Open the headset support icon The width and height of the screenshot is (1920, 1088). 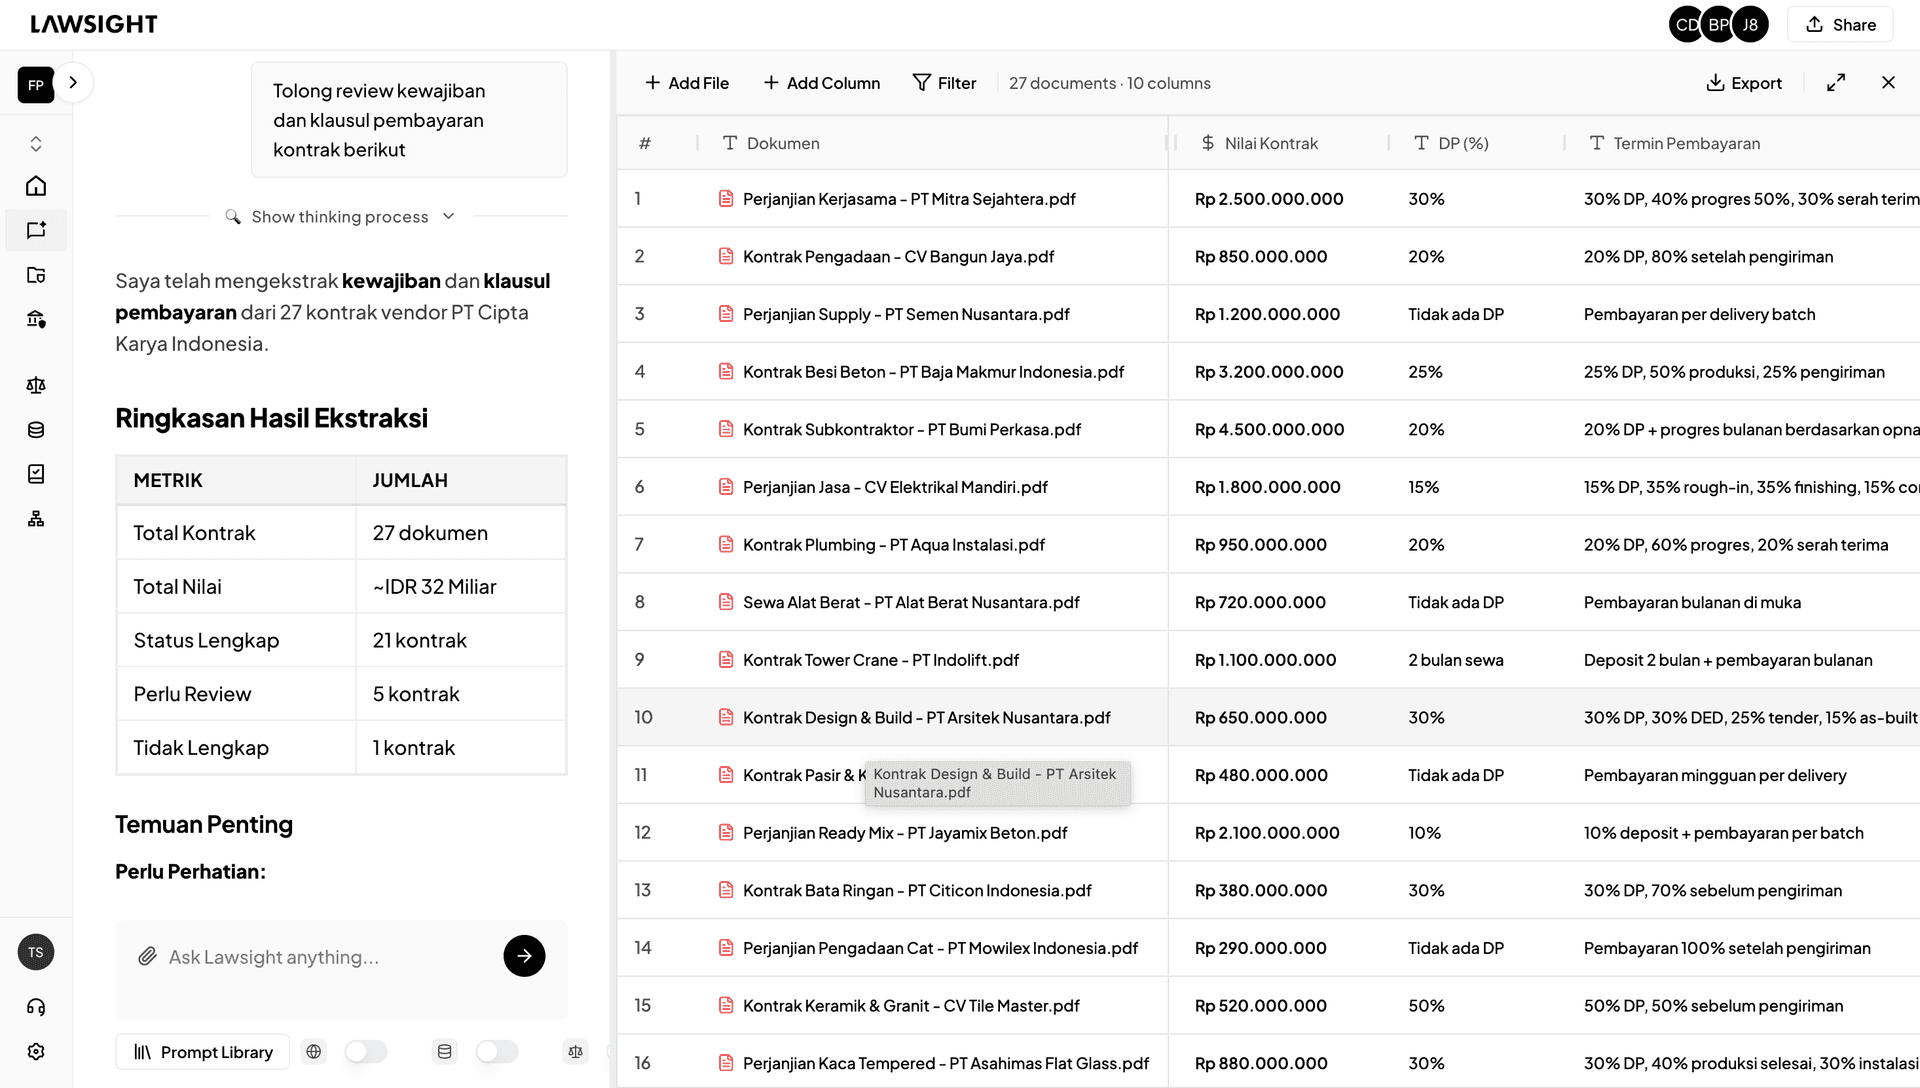click(36, 1007)
